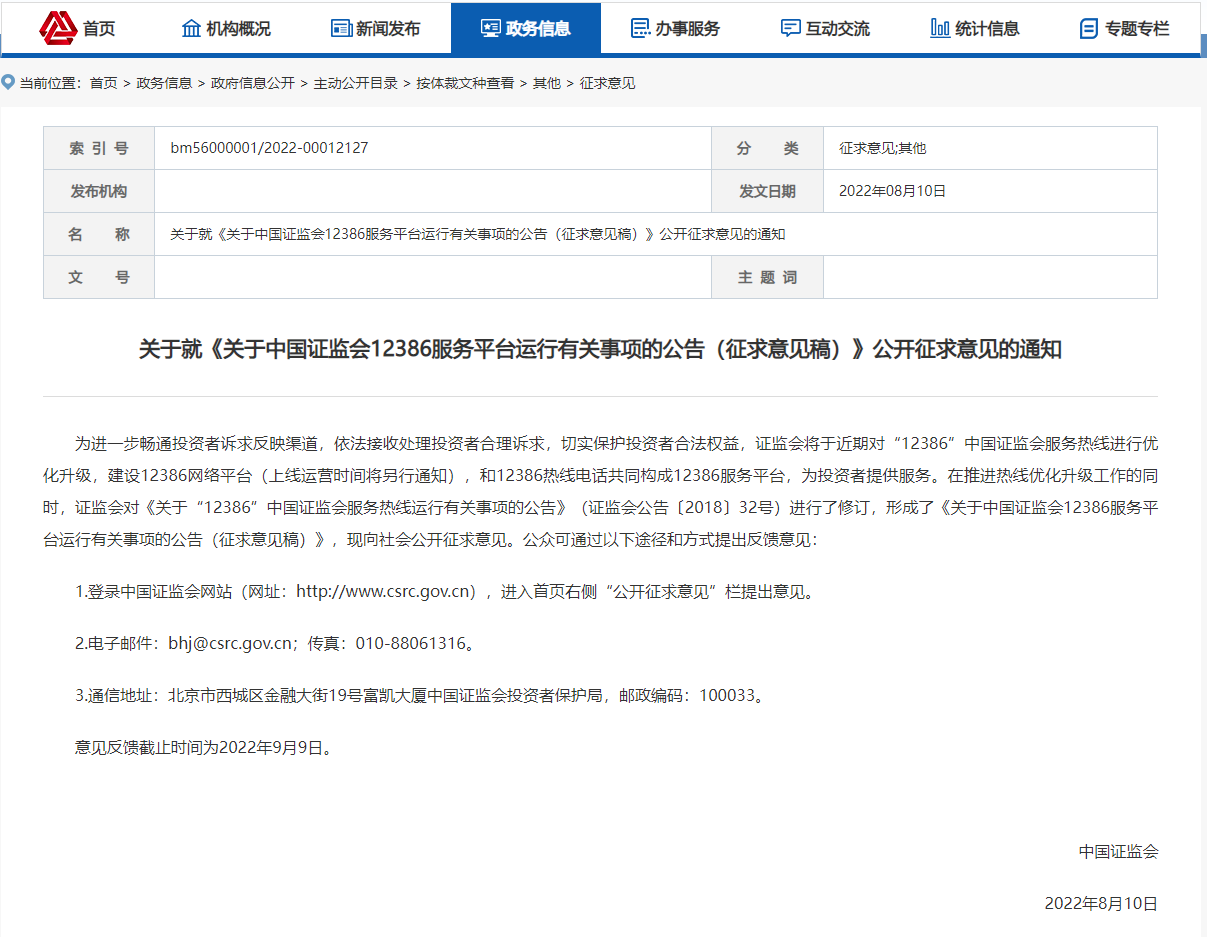Click the page icon beside 专题专栏
Viewport: 1207px width, 937px height.
pos(1089,28)
